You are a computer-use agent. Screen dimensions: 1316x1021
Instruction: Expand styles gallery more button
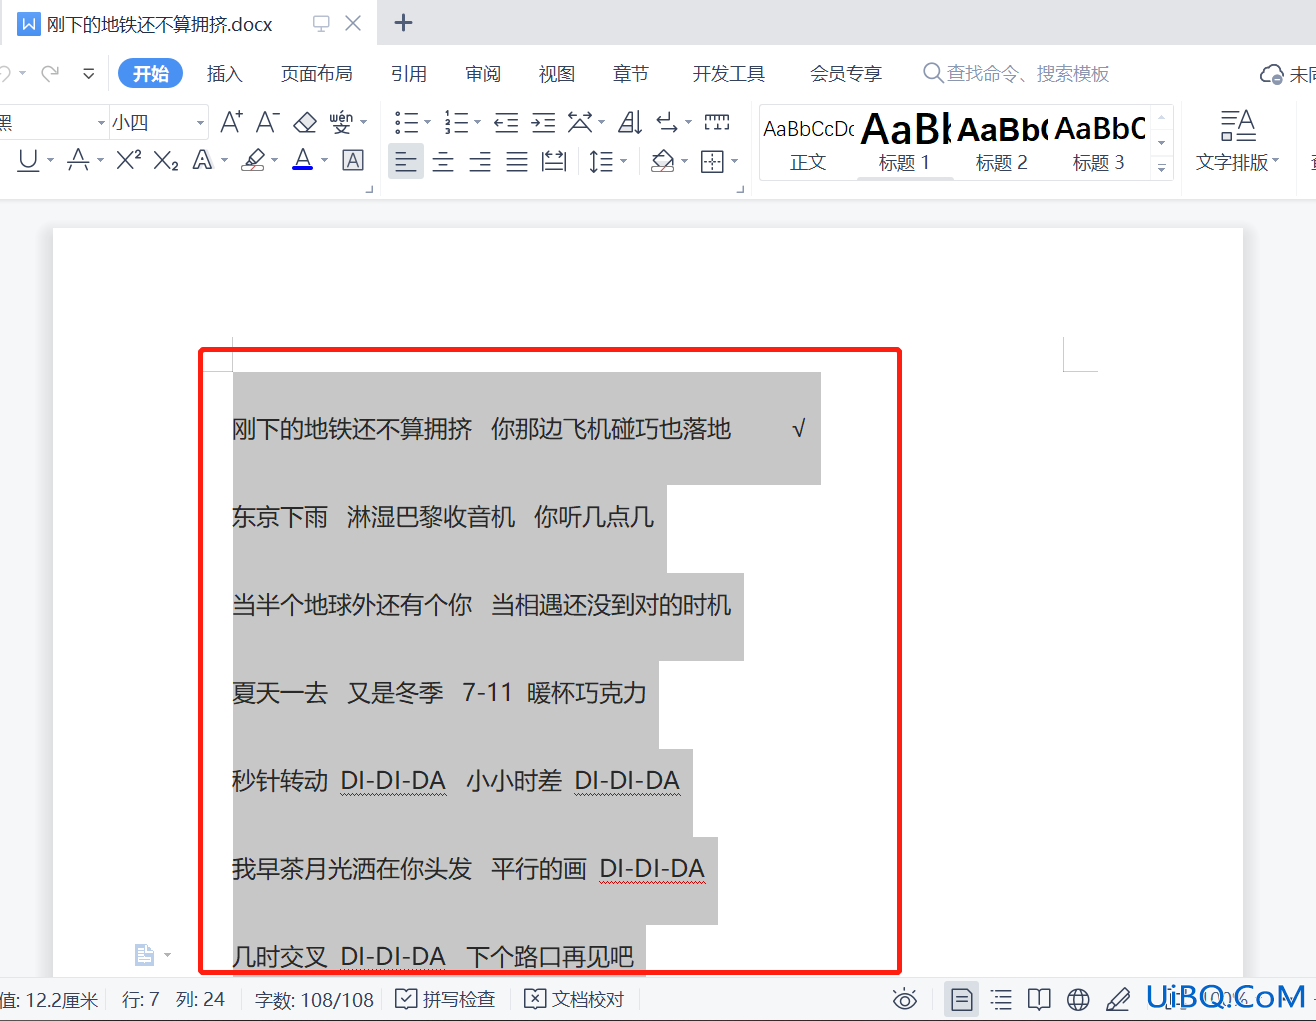coord(1161,168)
